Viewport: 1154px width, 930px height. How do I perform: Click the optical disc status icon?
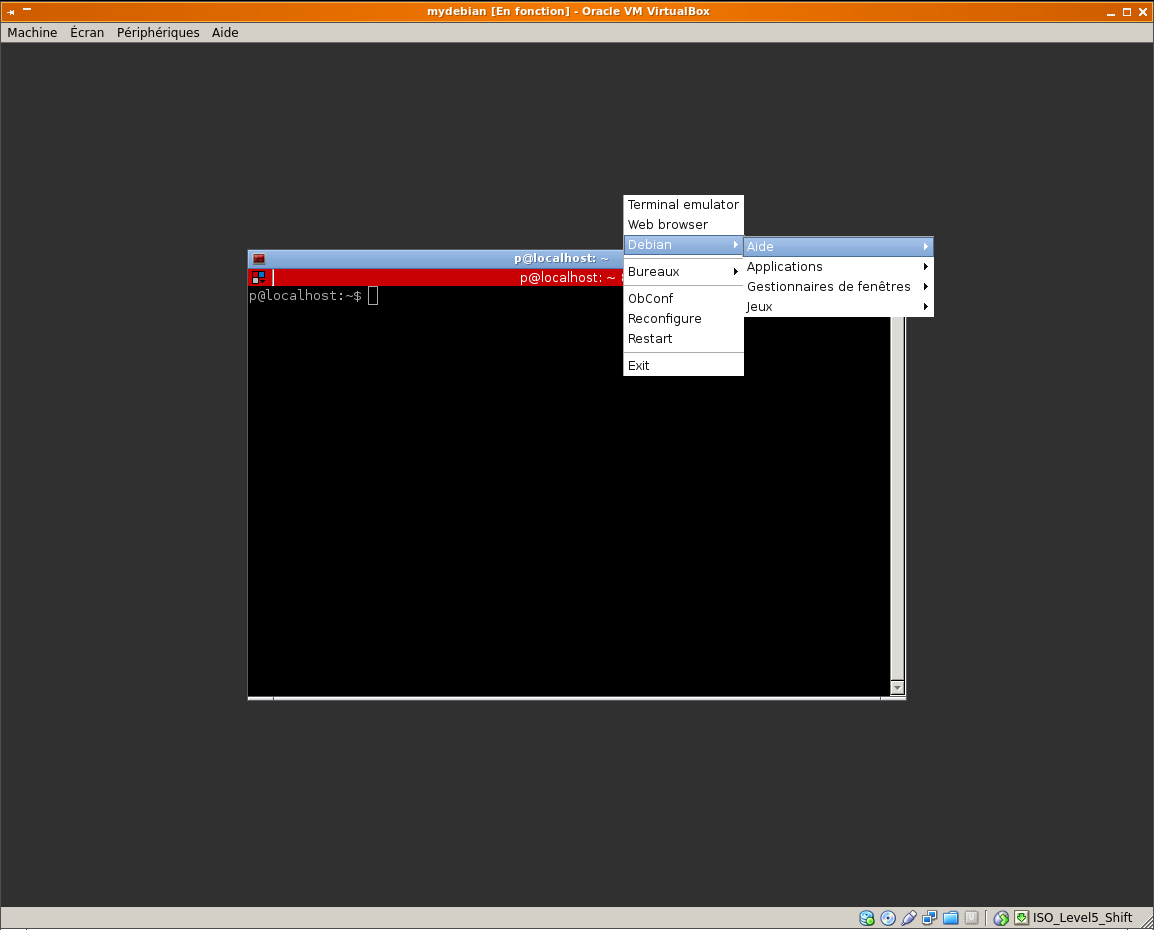coord(888,917)
